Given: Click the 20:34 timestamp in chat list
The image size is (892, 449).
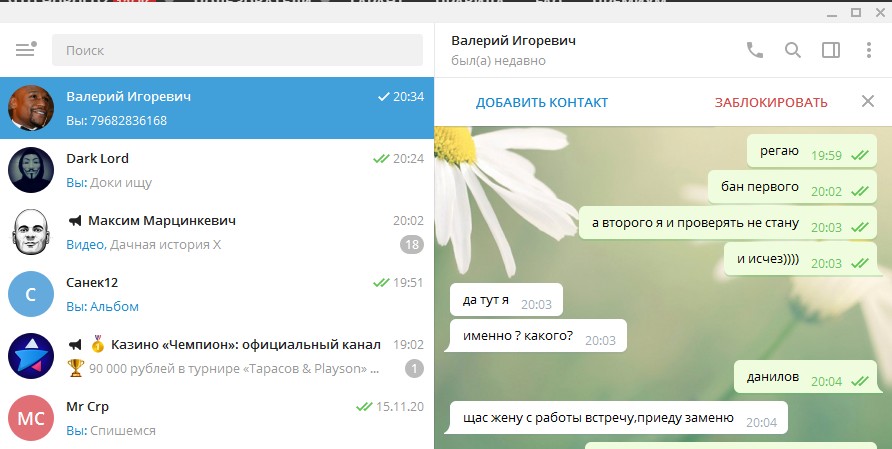Looking at the screenshot, I should (x=408, y=97).
